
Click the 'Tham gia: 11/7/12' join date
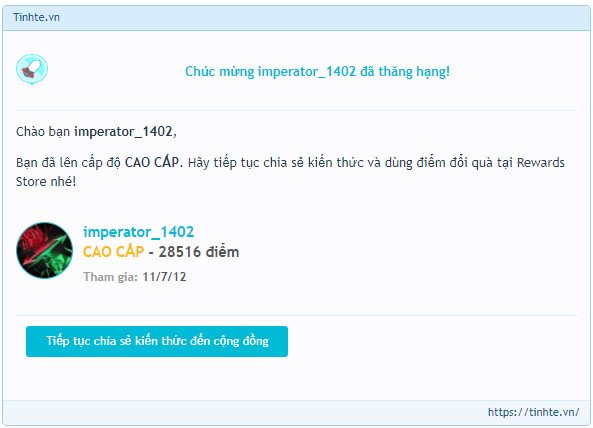[x=135, y=277]
